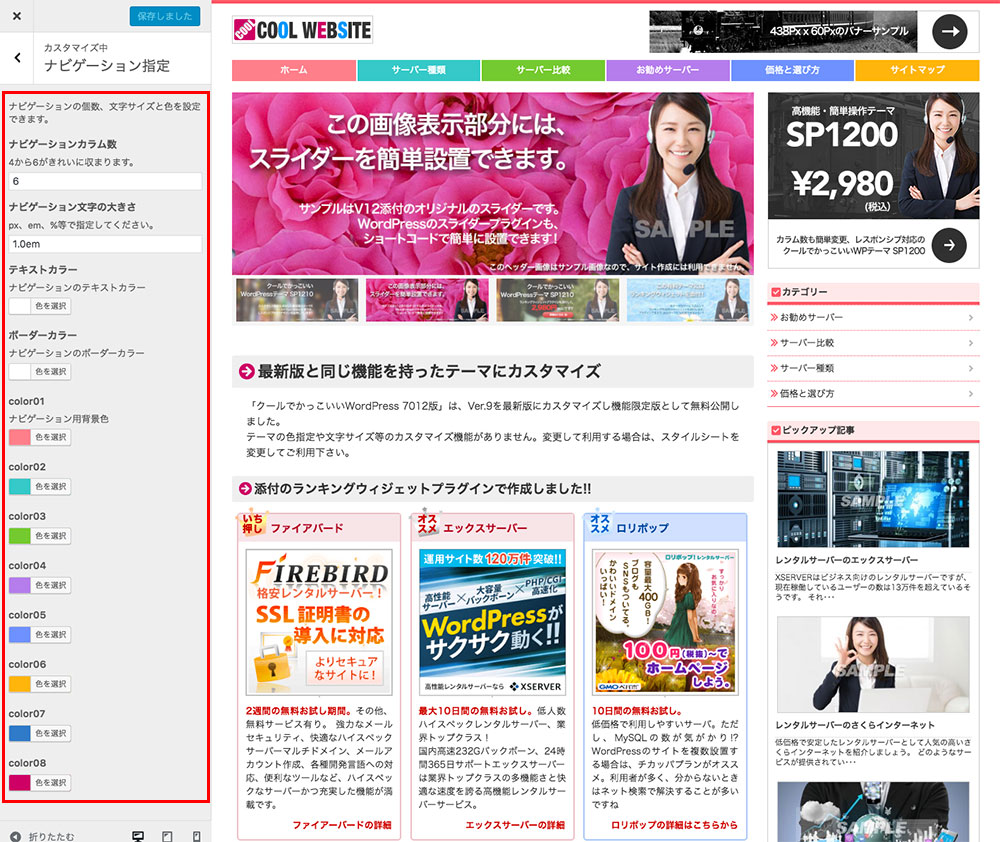Click the arrow circle under SP1200 banner

[949, 245]
